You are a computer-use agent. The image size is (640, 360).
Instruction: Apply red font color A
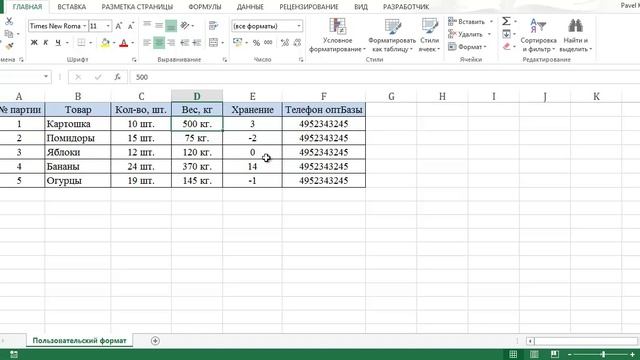tap(124, 42)
